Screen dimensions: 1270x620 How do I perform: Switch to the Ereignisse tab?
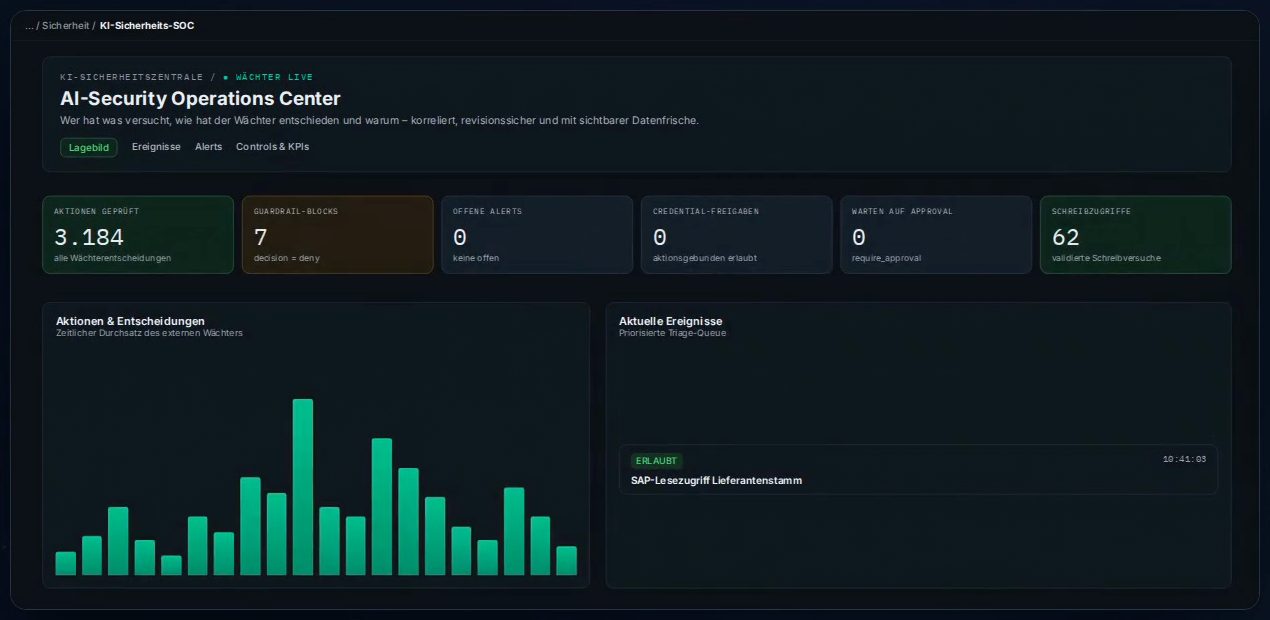coord(156,147)
